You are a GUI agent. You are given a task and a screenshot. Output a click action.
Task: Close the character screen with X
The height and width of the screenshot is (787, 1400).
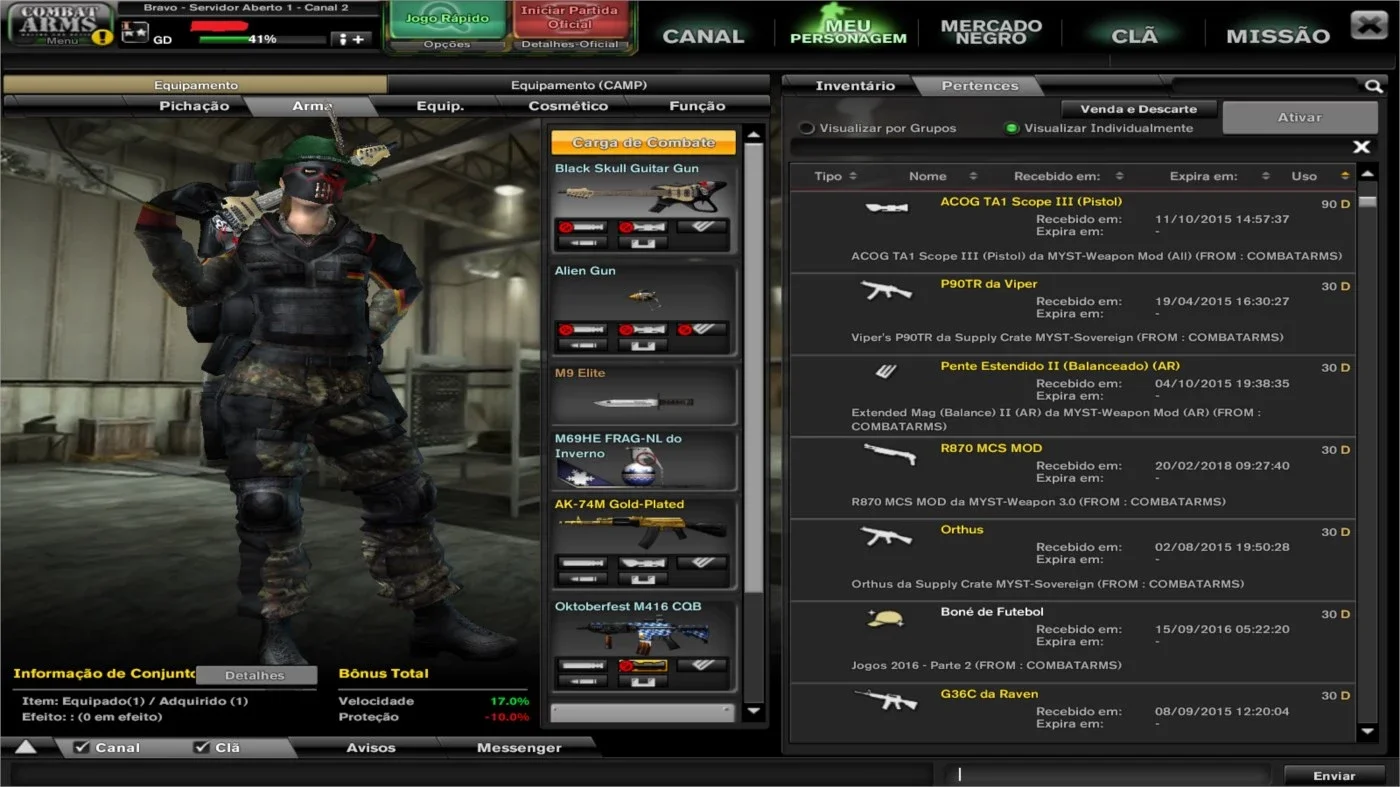click(x=1368, y=24)
